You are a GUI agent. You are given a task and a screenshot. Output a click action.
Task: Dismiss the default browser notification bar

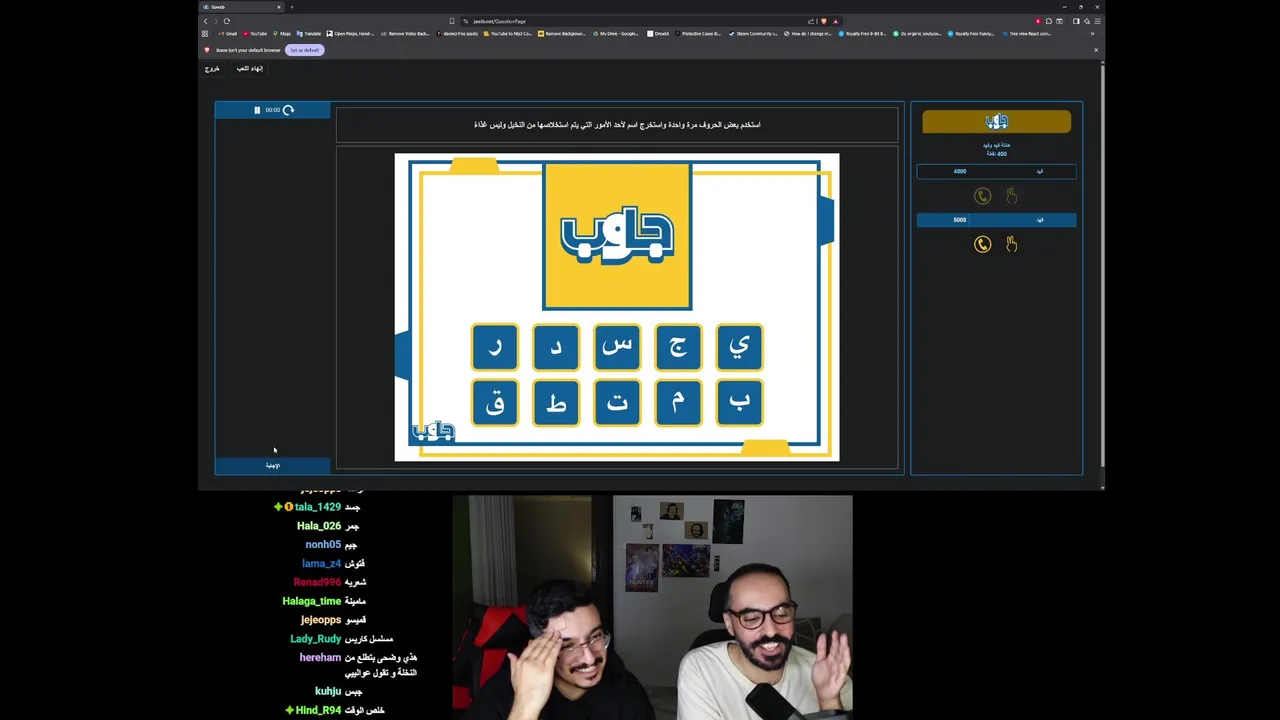pyautogui.click(x=1095, y=50)
